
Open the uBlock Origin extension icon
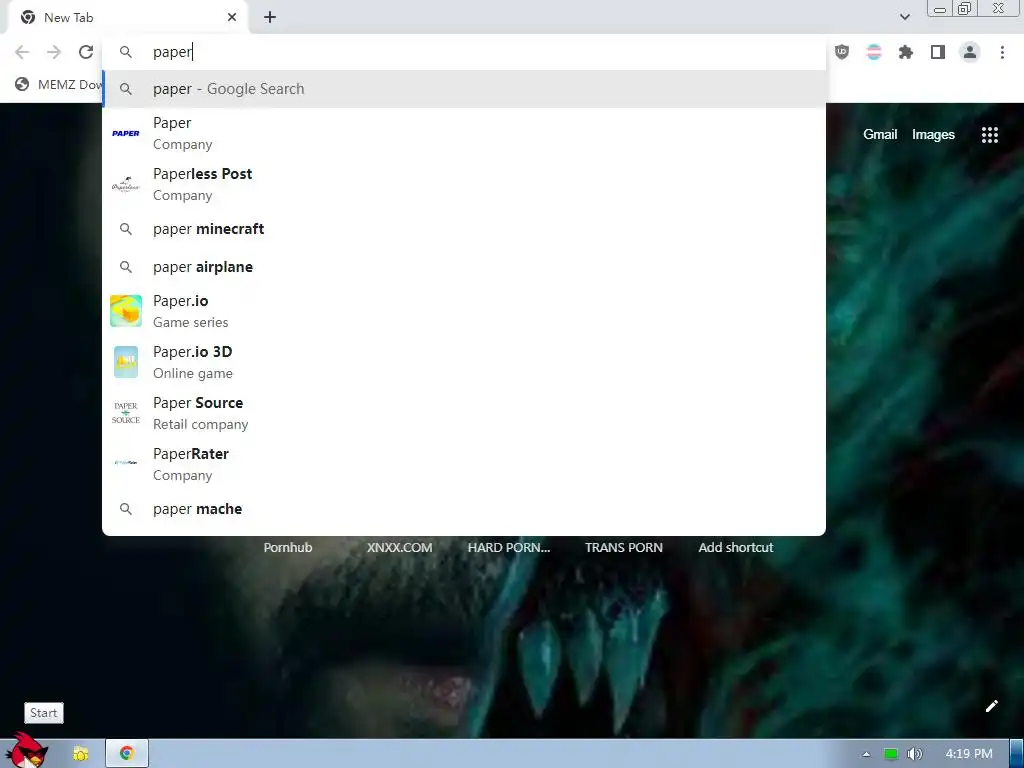pyautogui.click(x=842, y=52)
